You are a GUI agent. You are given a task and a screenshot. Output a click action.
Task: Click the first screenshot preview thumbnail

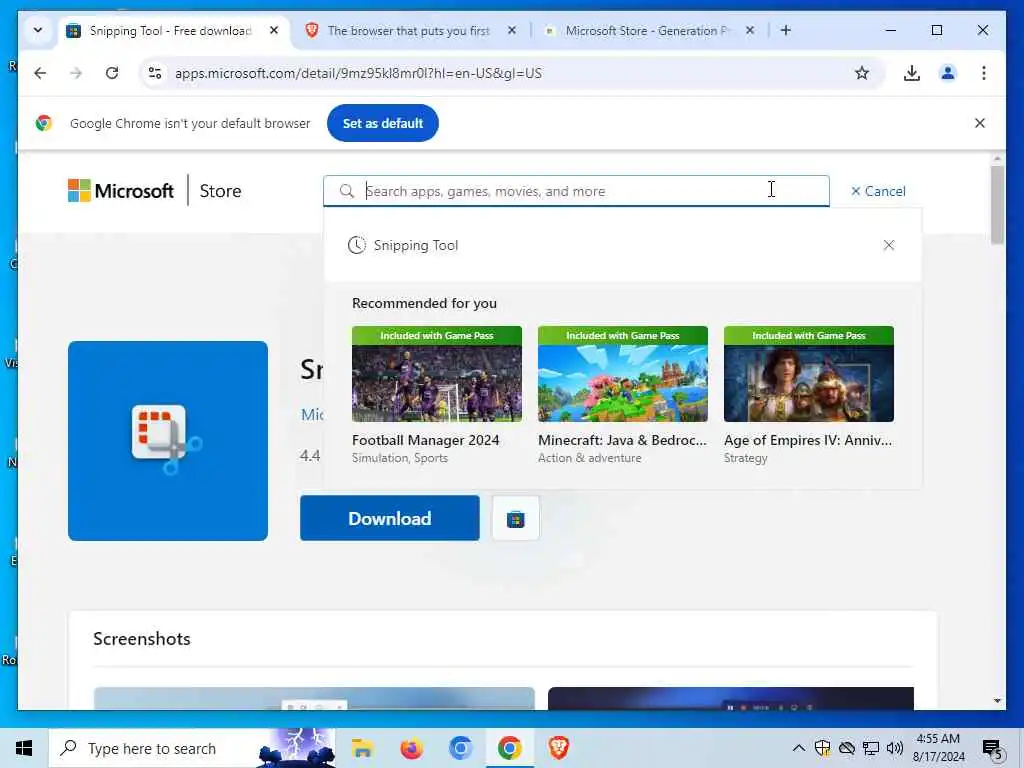pos(314,698)
